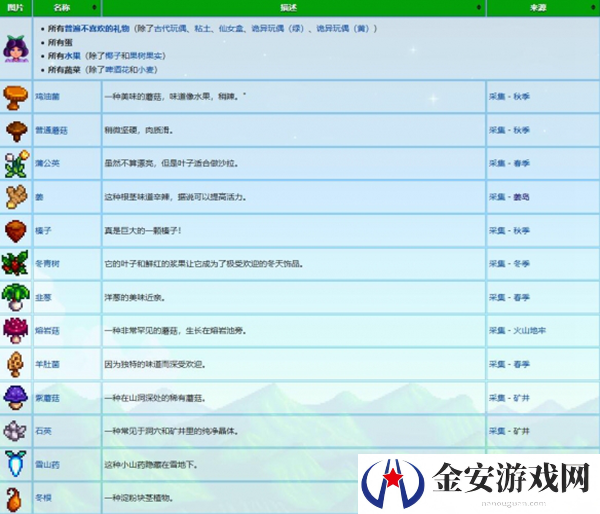
Task: Click 采集 - 秋季 source in 鸡油菌 row
Action: point(509,96)
